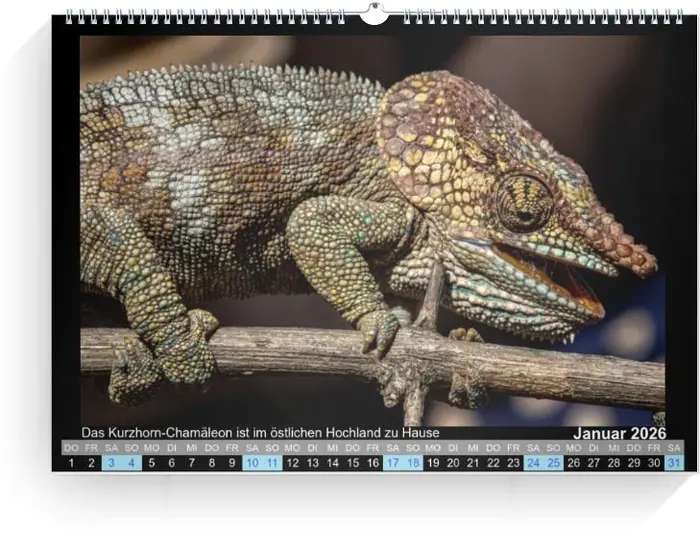Select day 1 in the calendar strip
This screenshot has height=535, width=700.
coord(71,463)
